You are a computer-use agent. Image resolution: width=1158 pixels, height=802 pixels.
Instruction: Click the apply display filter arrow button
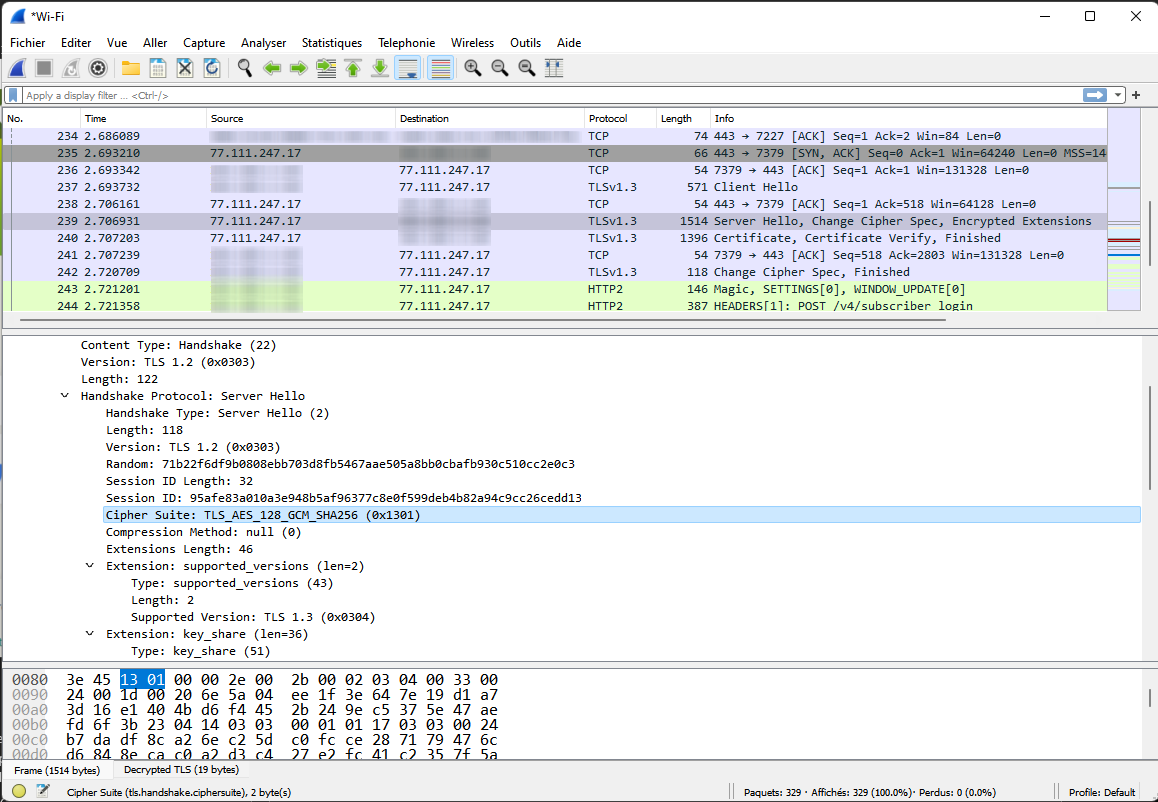point(1095,95)
